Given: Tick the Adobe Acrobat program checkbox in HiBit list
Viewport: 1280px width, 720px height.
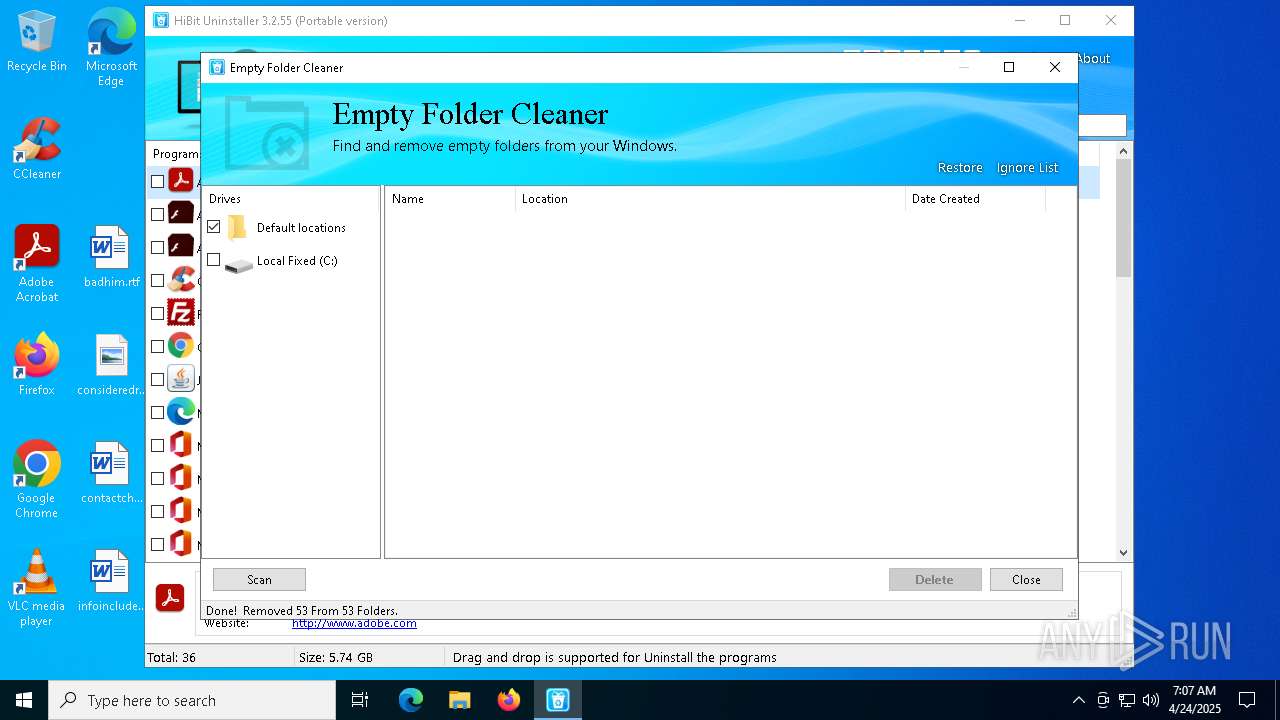Looking at the screenshot, I should coord(157,181).
